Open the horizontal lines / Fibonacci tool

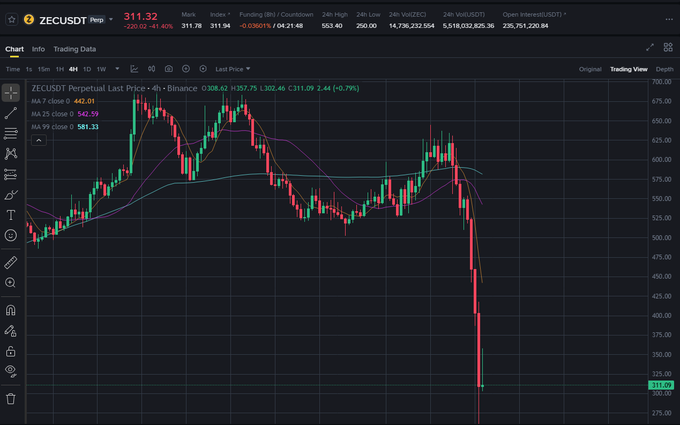coord(11,133)
